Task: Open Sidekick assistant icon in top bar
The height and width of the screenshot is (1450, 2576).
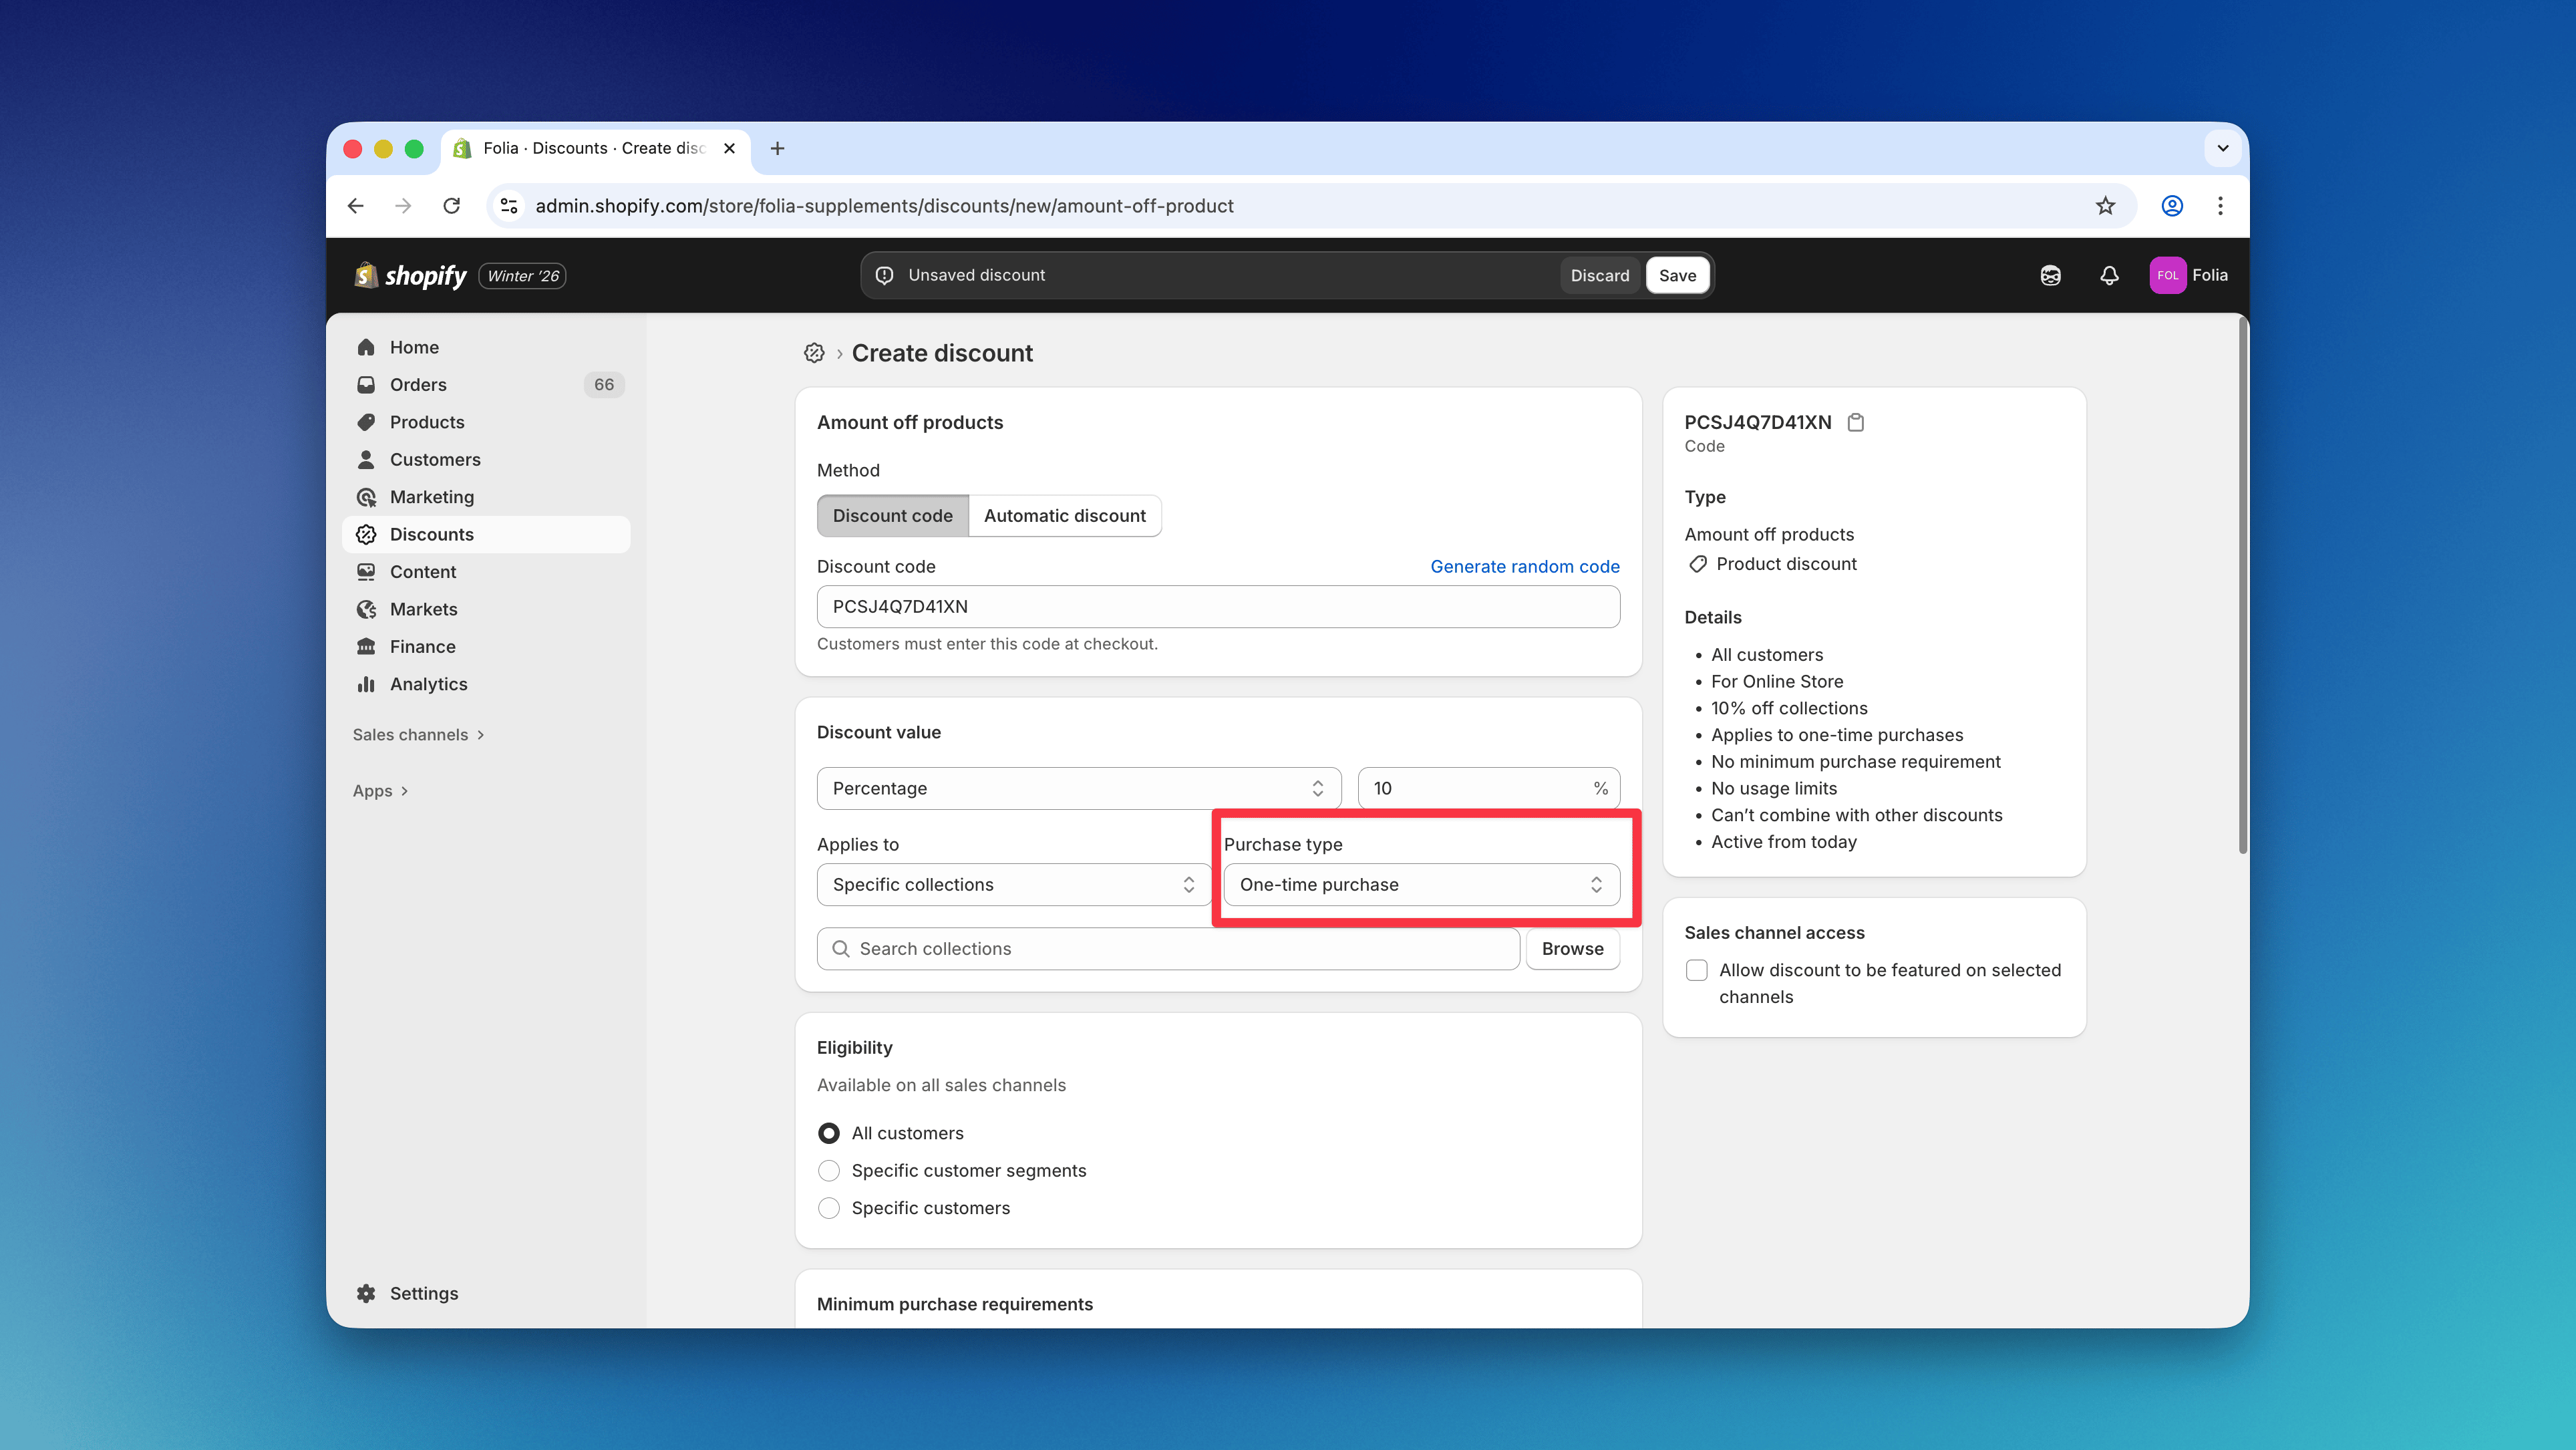Action: (x=2050, y=275)
